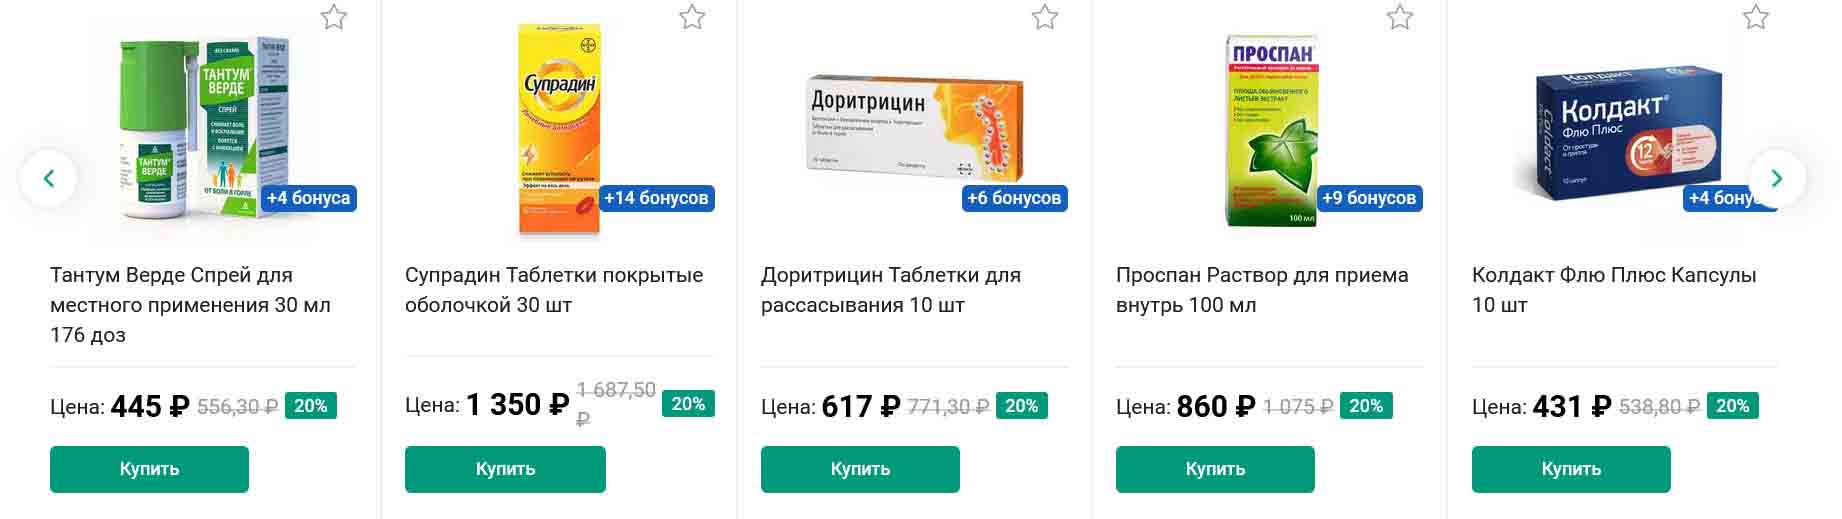Viewport: 1842px width, 519px height.
Task: Go to Колдакт Флю Плюс Капсулы link
Action: pyautogui.click(x=1613, y=289)
